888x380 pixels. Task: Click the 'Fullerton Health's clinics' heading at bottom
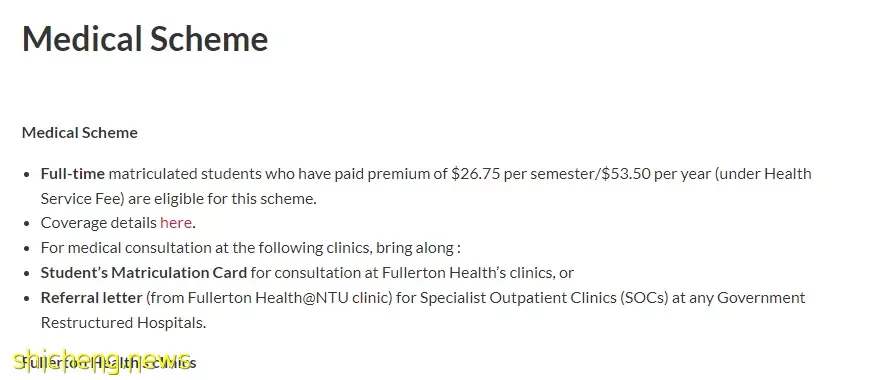coord(109,362)
